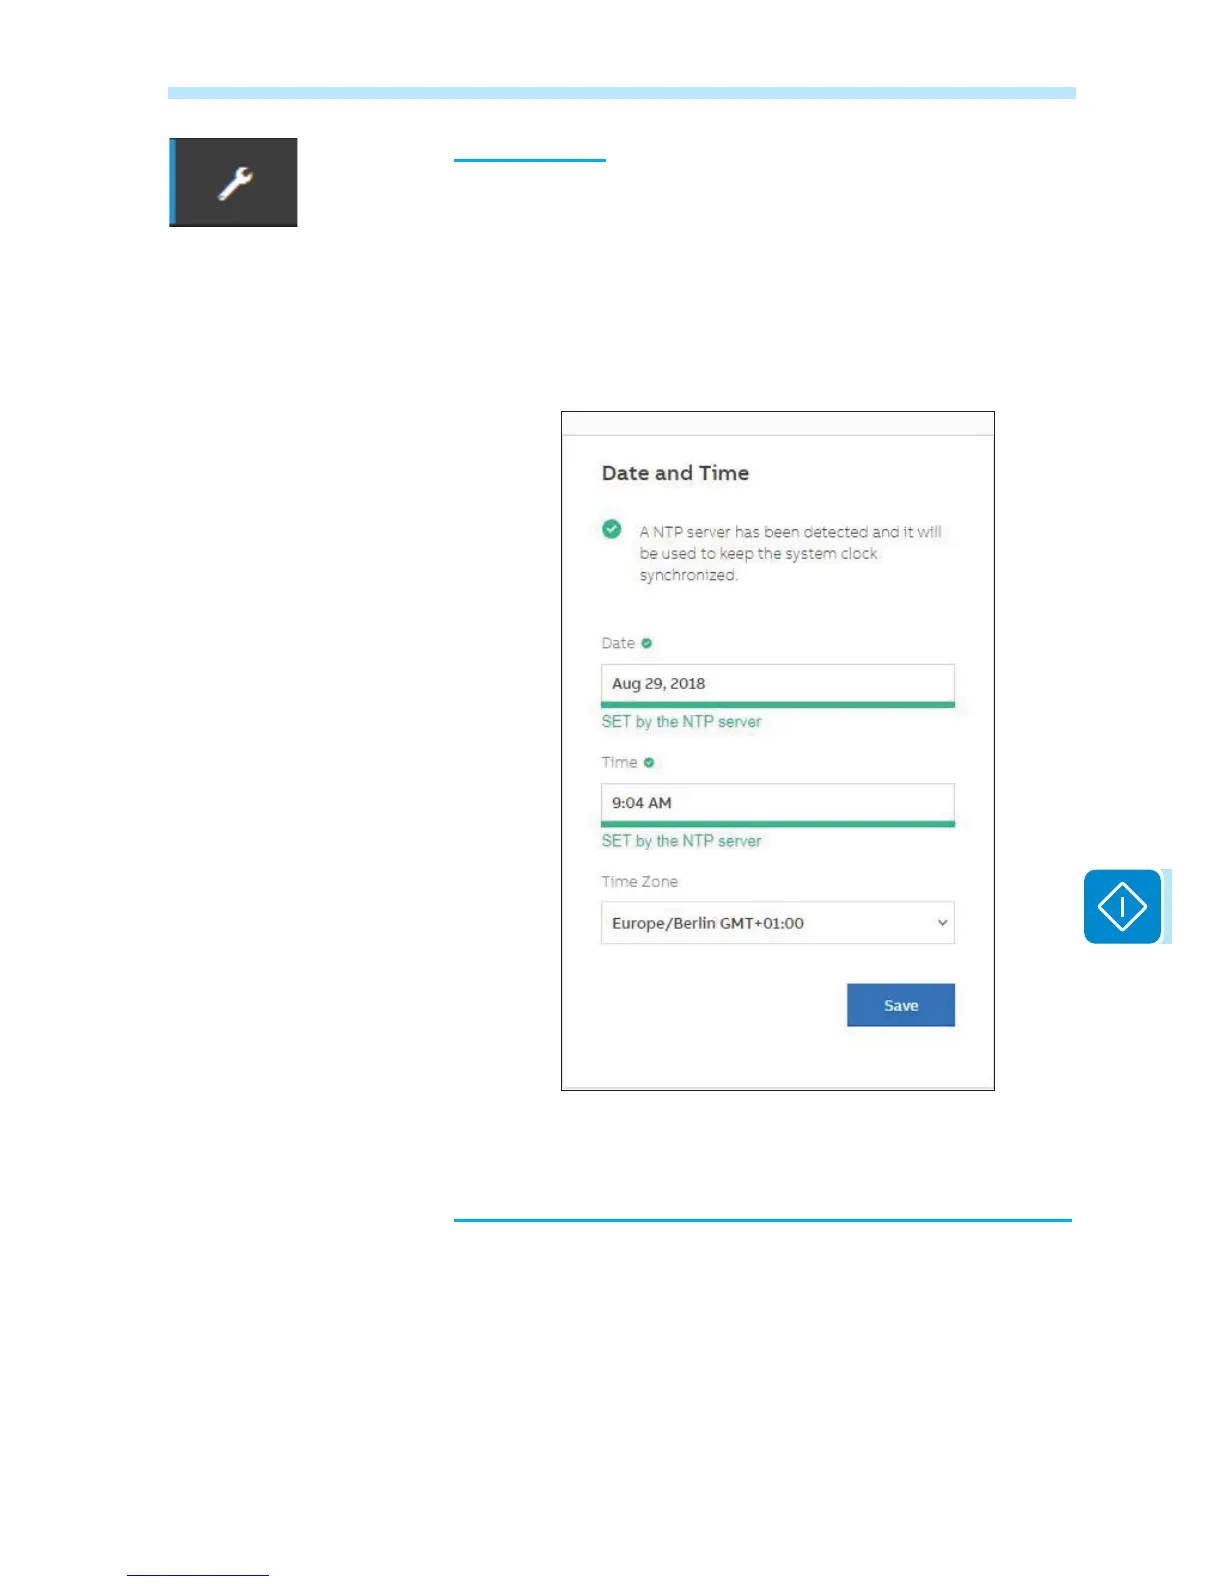The height and width of the screenshot is (1584, 1224).
Task: Click the light blue page header bar
Action: pos(622,93)
